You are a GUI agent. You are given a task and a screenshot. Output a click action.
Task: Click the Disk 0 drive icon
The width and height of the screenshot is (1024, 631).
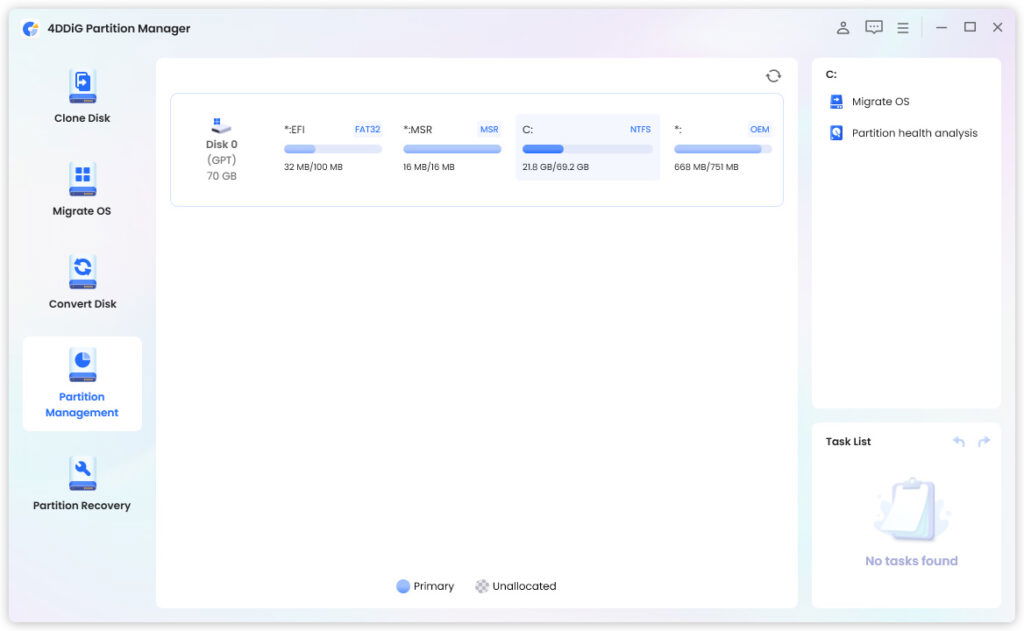[221, 125]
